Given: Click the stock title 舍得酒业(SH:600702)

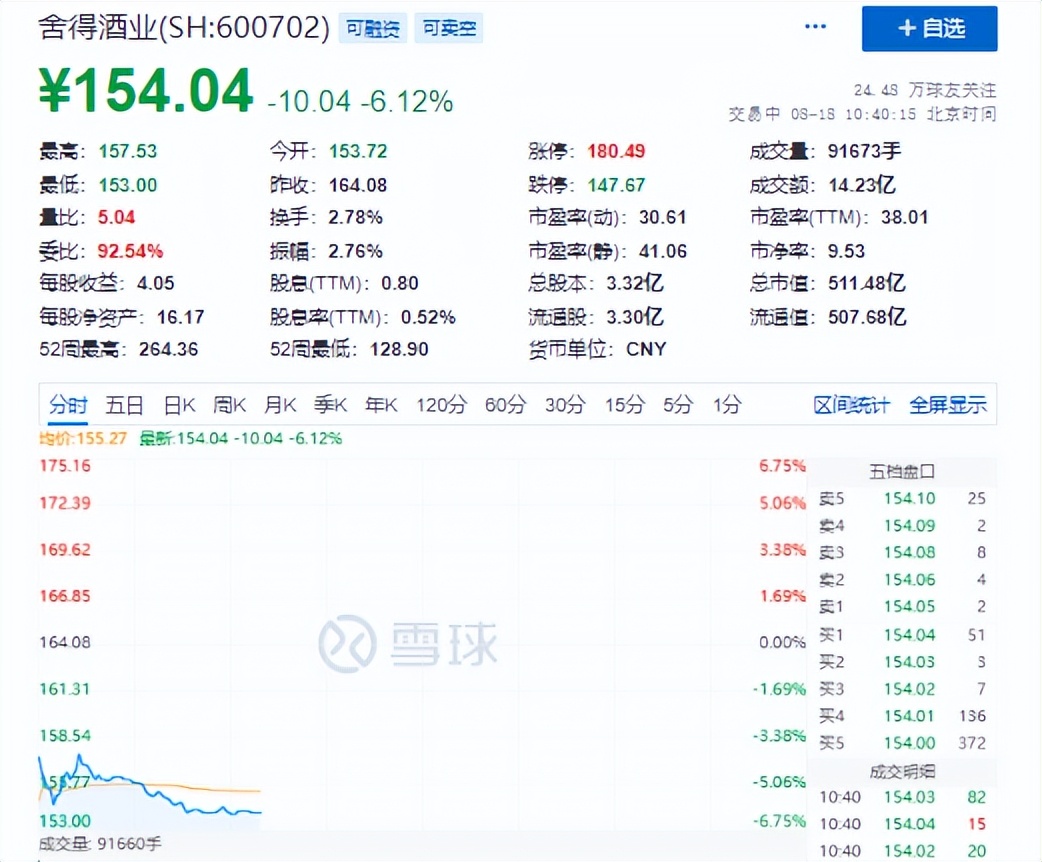Looking at the screenshot, I should (x=183, y=28).
